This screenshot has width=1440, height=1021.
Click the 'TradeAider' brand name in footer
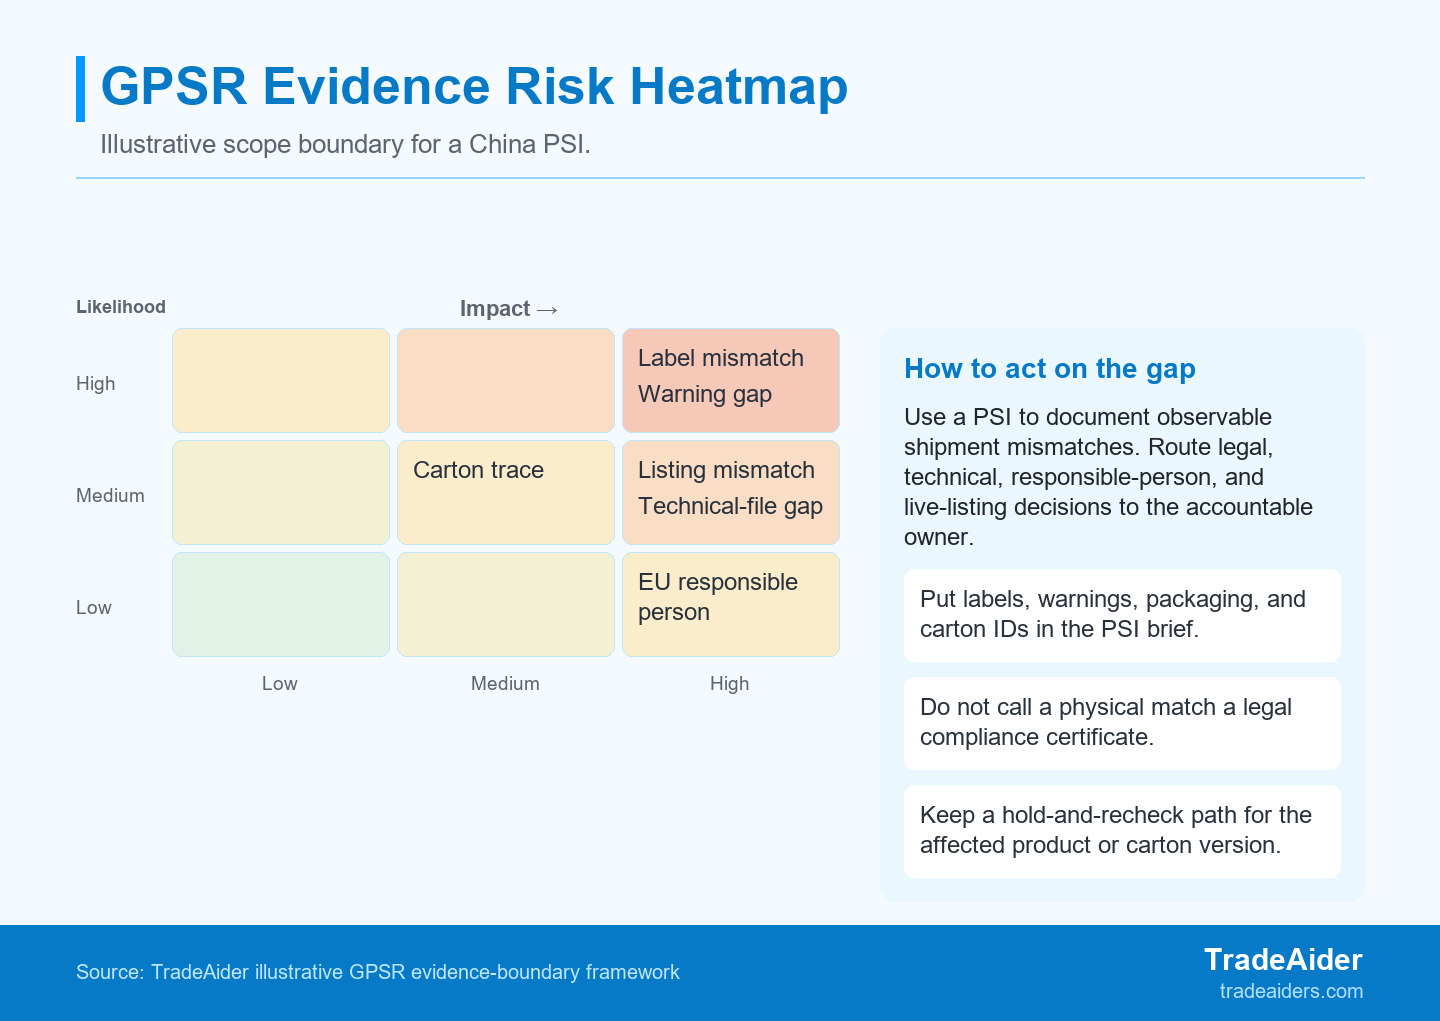tap(1283, 960)
